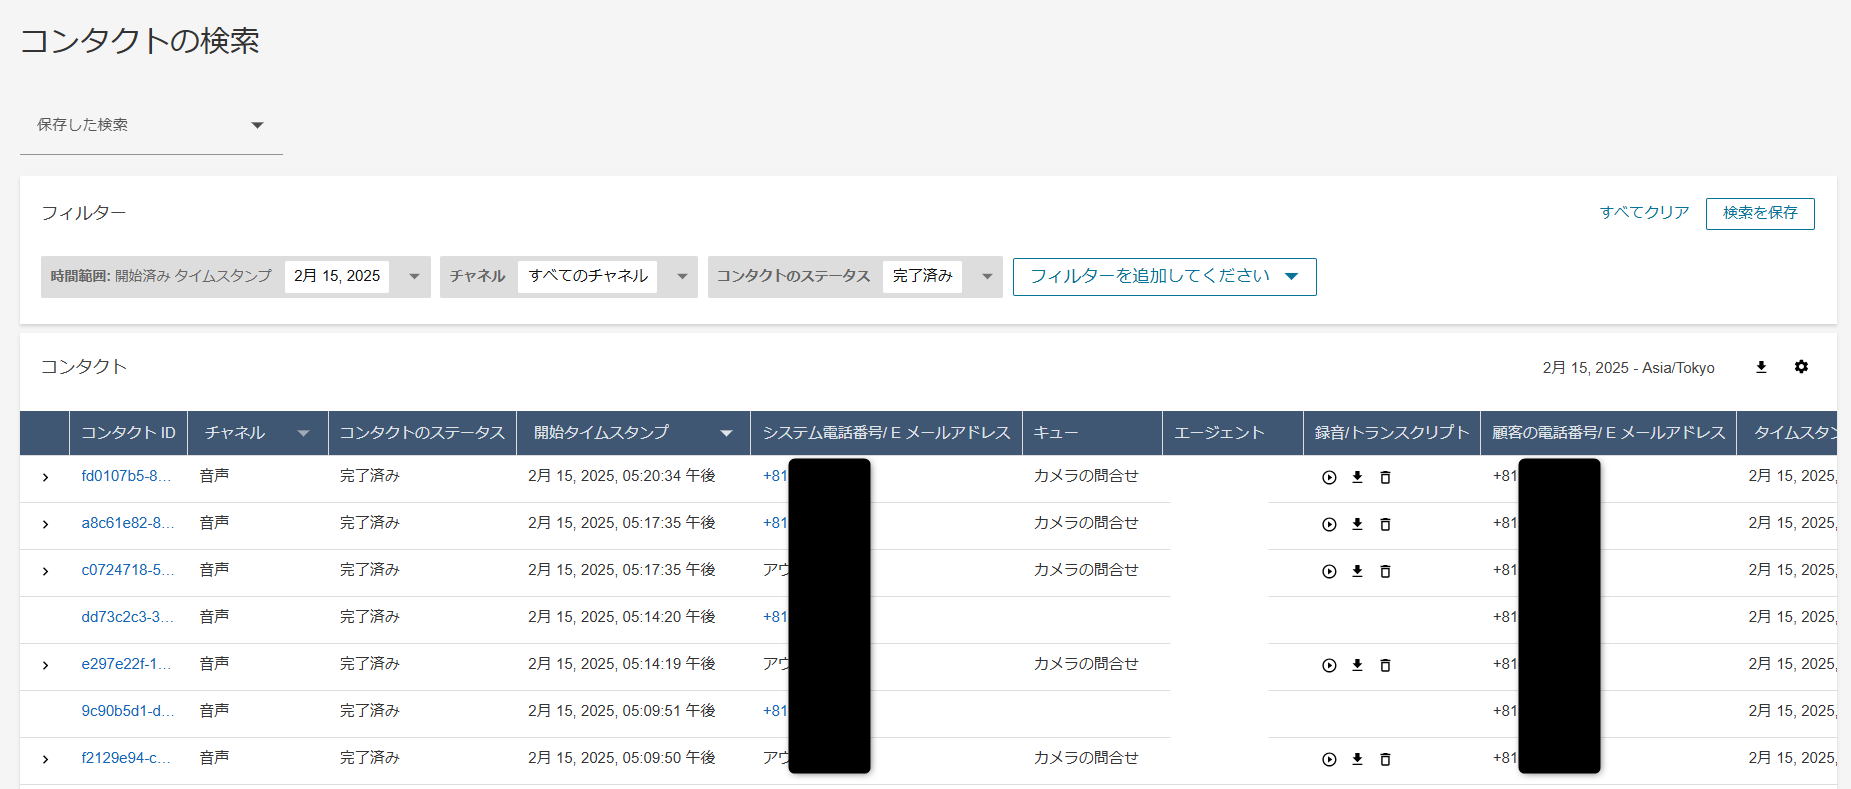This screenshot has height=789, width=1851.
Task: Play recording for contact e297e22f-1
Action: coord(1329,666)
